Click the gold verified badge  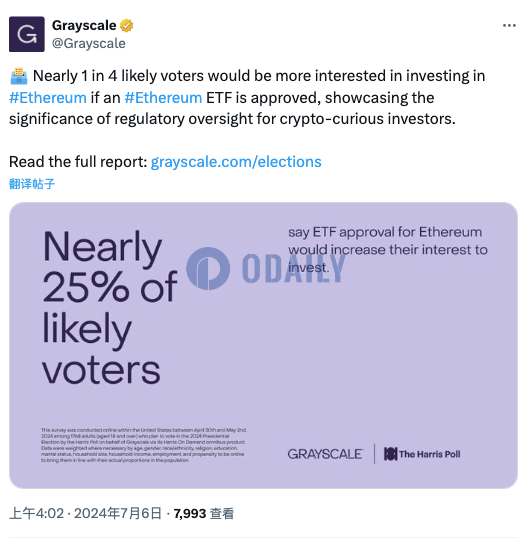point(127,25)
